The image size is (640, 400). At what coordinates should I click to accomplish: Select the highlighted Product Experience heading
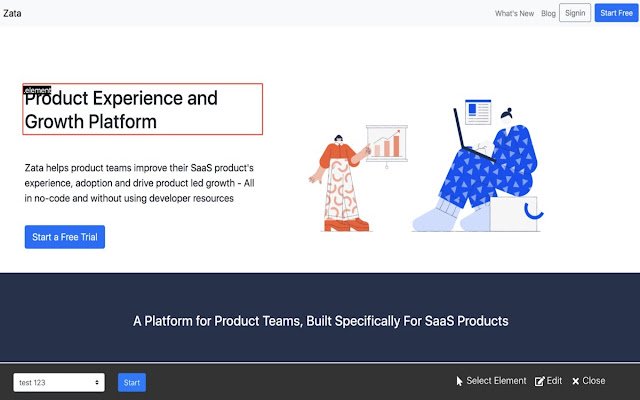pyautogui.click(x=142, y=109)
